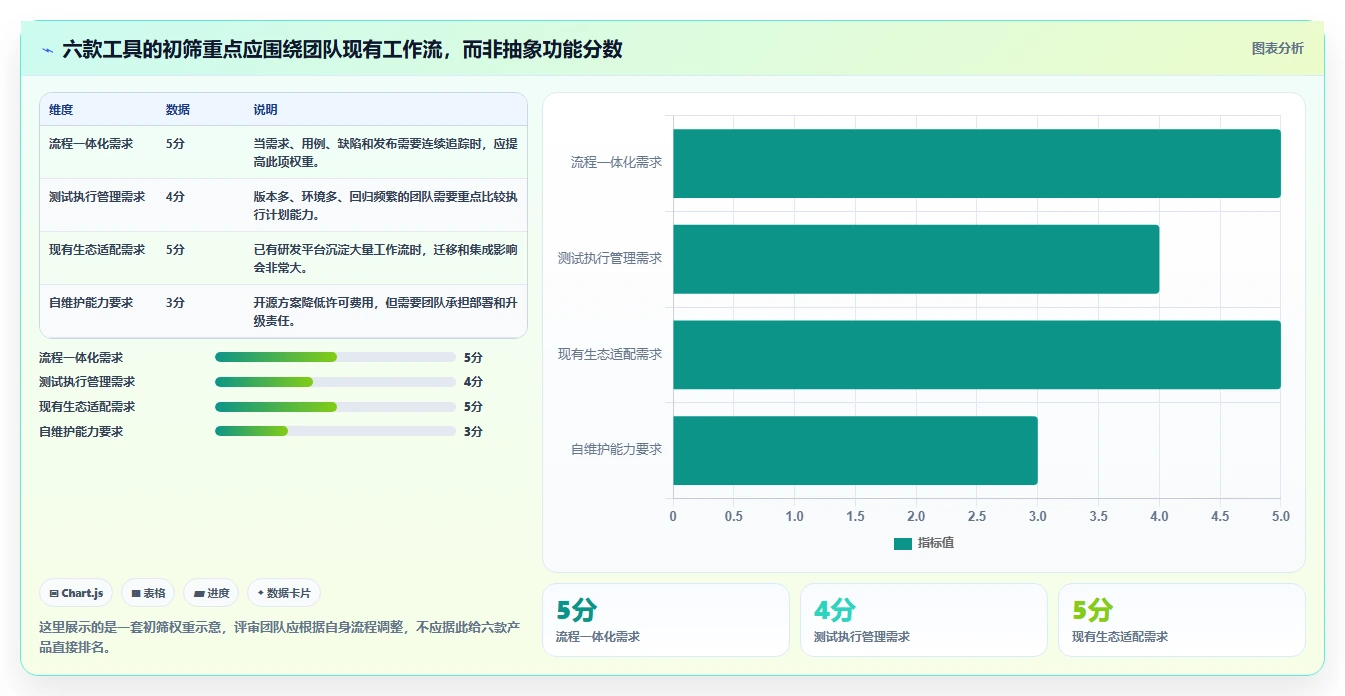
Task: Open the 现有生态适配需求 5分 data card
Action: point(1182,620)
